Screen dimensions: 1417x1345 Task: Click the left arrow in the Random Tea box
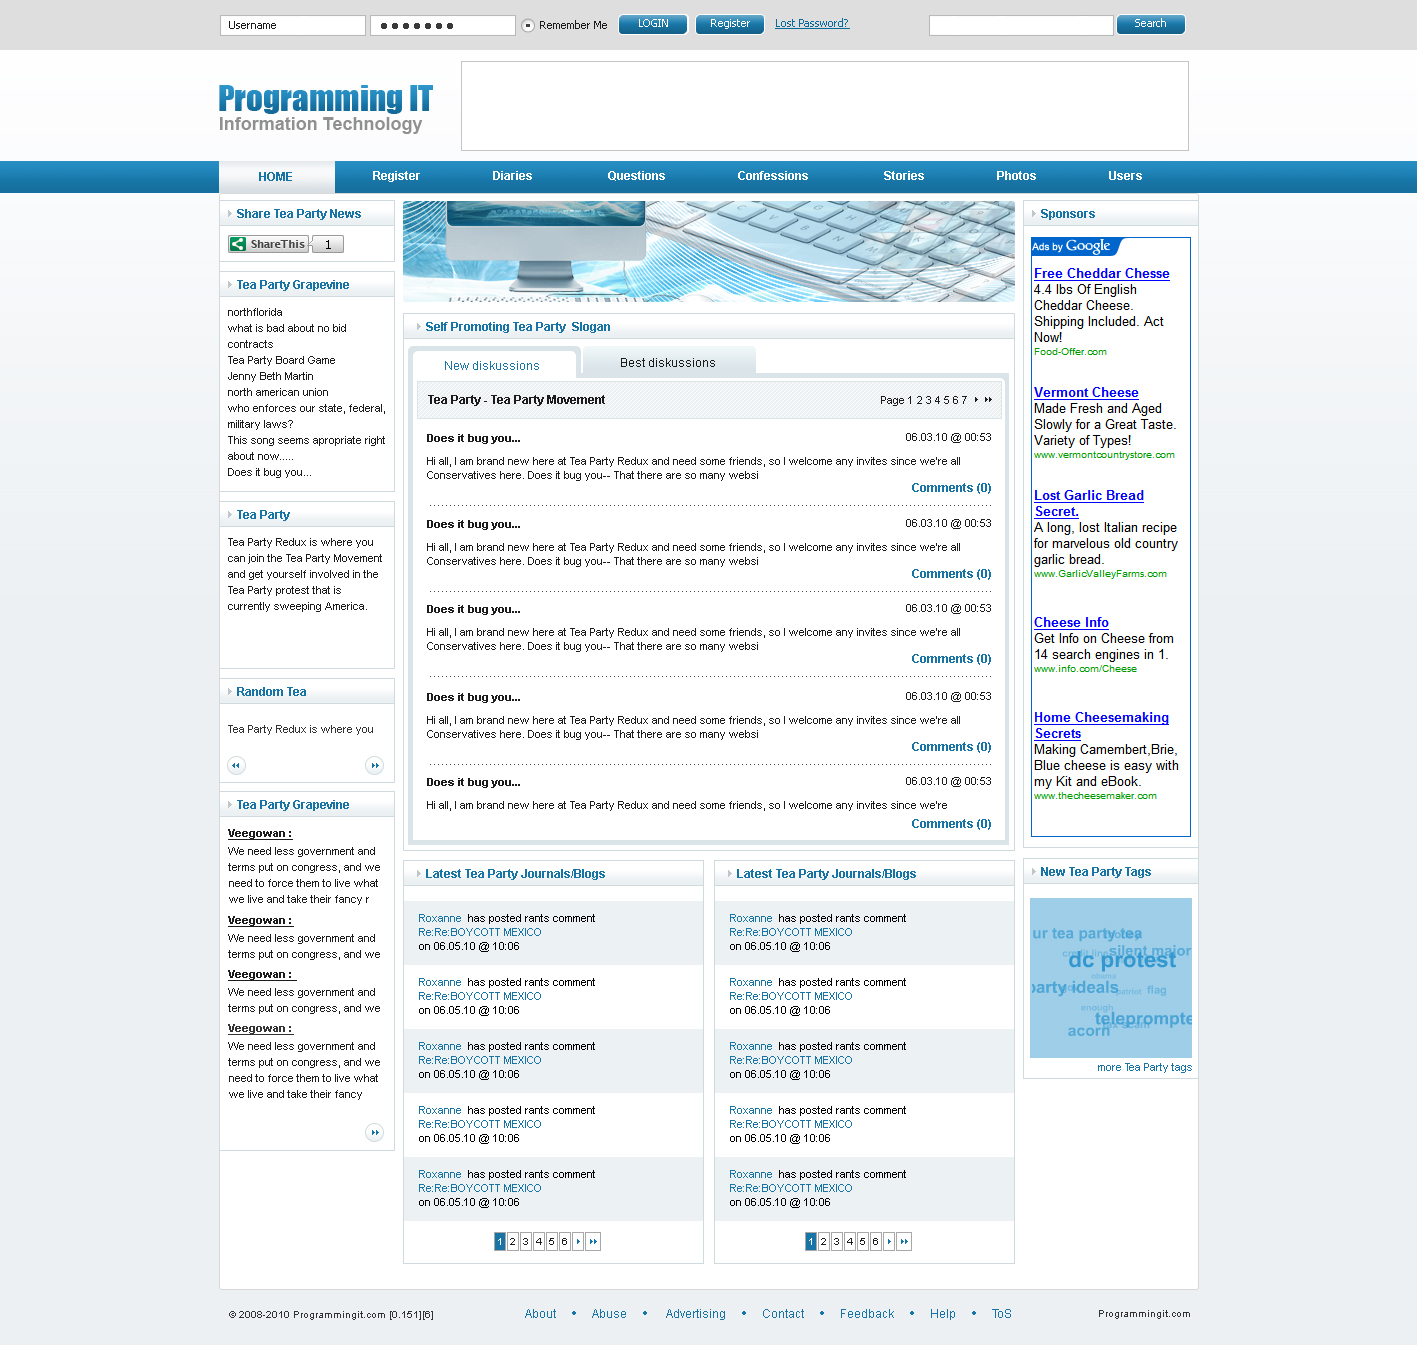(x=236, y=765)
